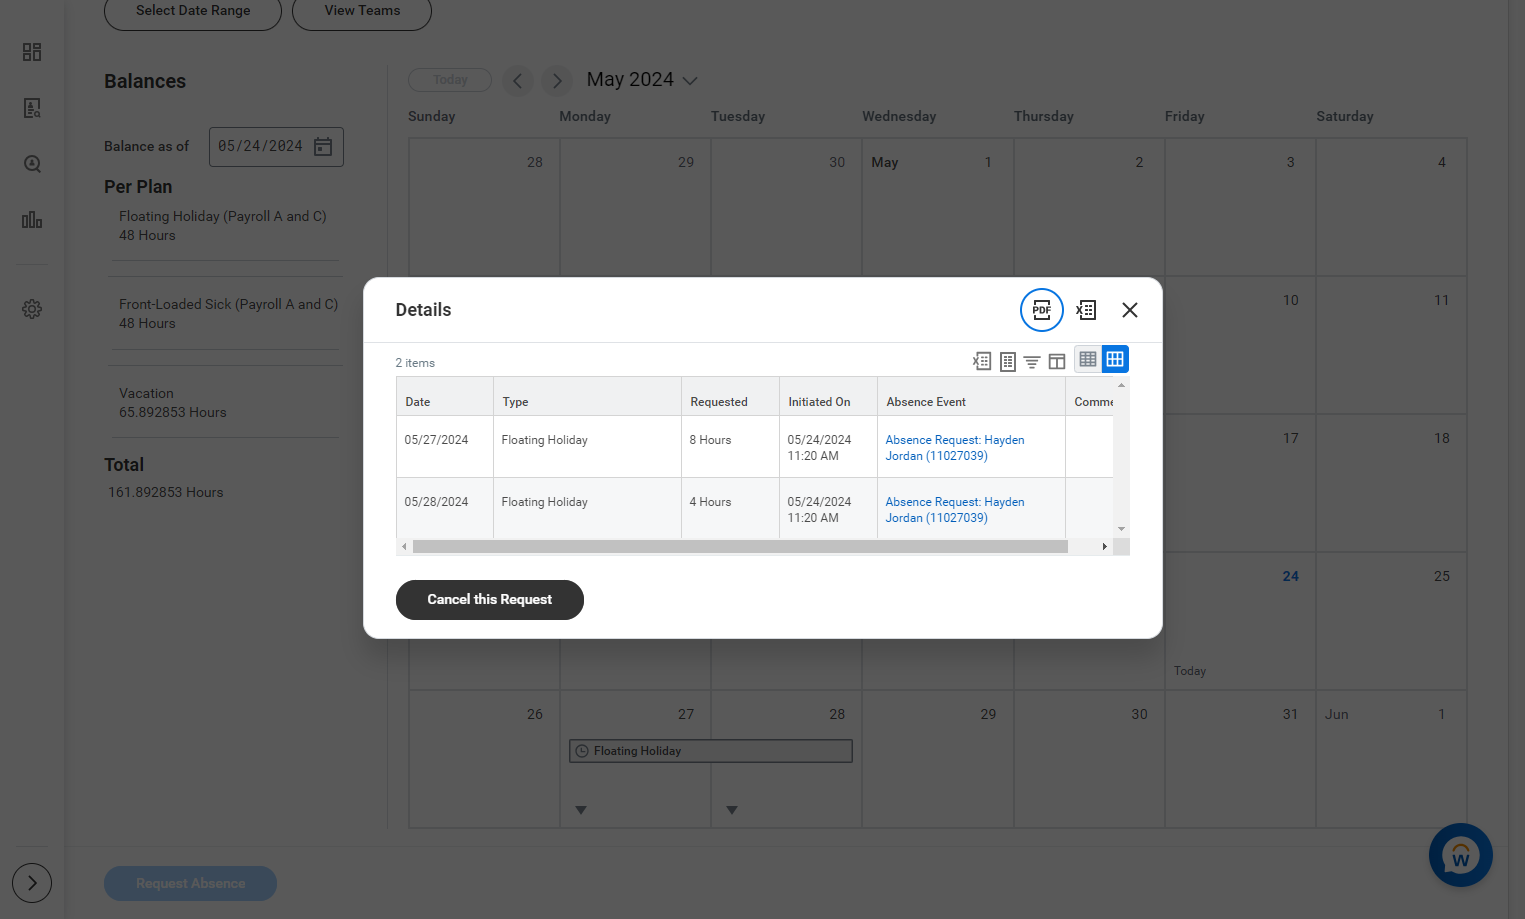
Task: Go to the next month
Action: coord(557,80)
